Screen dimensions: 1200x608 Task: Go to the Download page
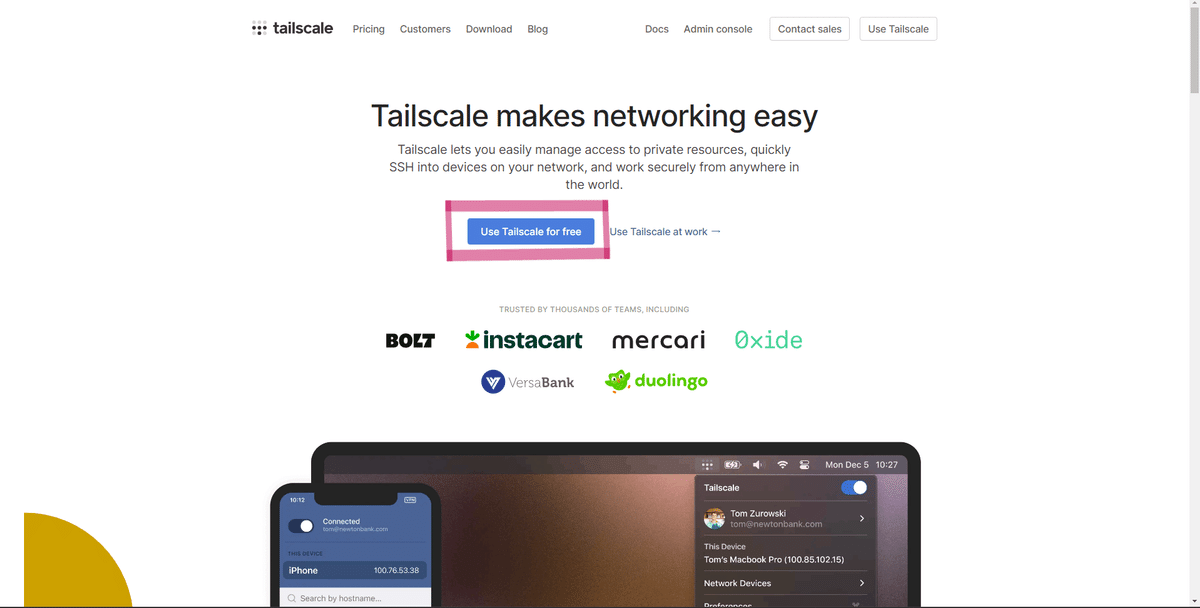coord(489,29)
